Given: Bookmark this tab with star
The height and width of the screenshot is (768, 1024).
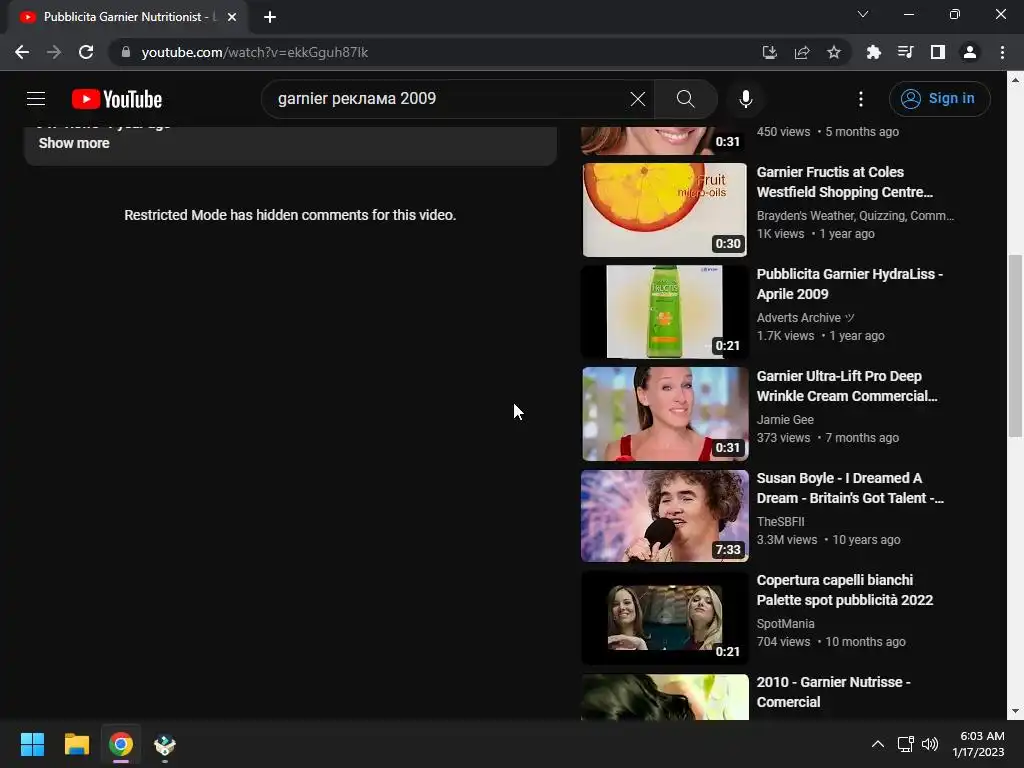Looking at the screenshot, I should click(x=833, y=52).
